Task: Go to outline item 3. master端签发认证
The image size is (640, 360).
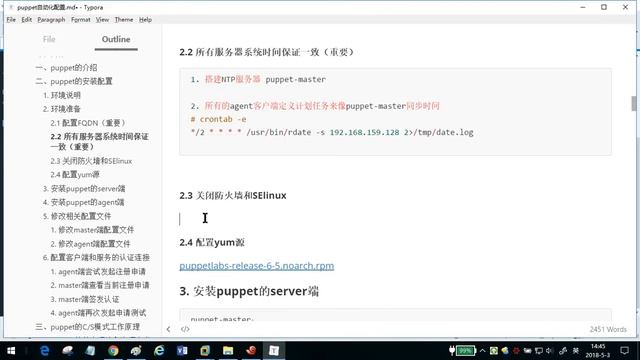Action: [85, 299]
